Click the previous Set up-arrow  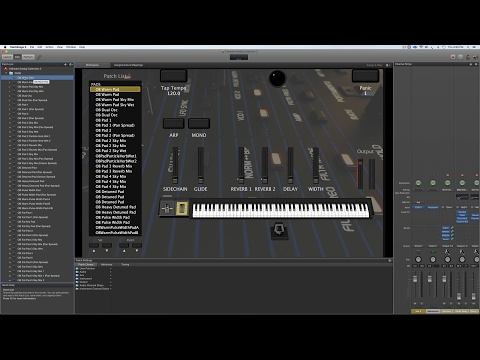click(x=94, y=250)
